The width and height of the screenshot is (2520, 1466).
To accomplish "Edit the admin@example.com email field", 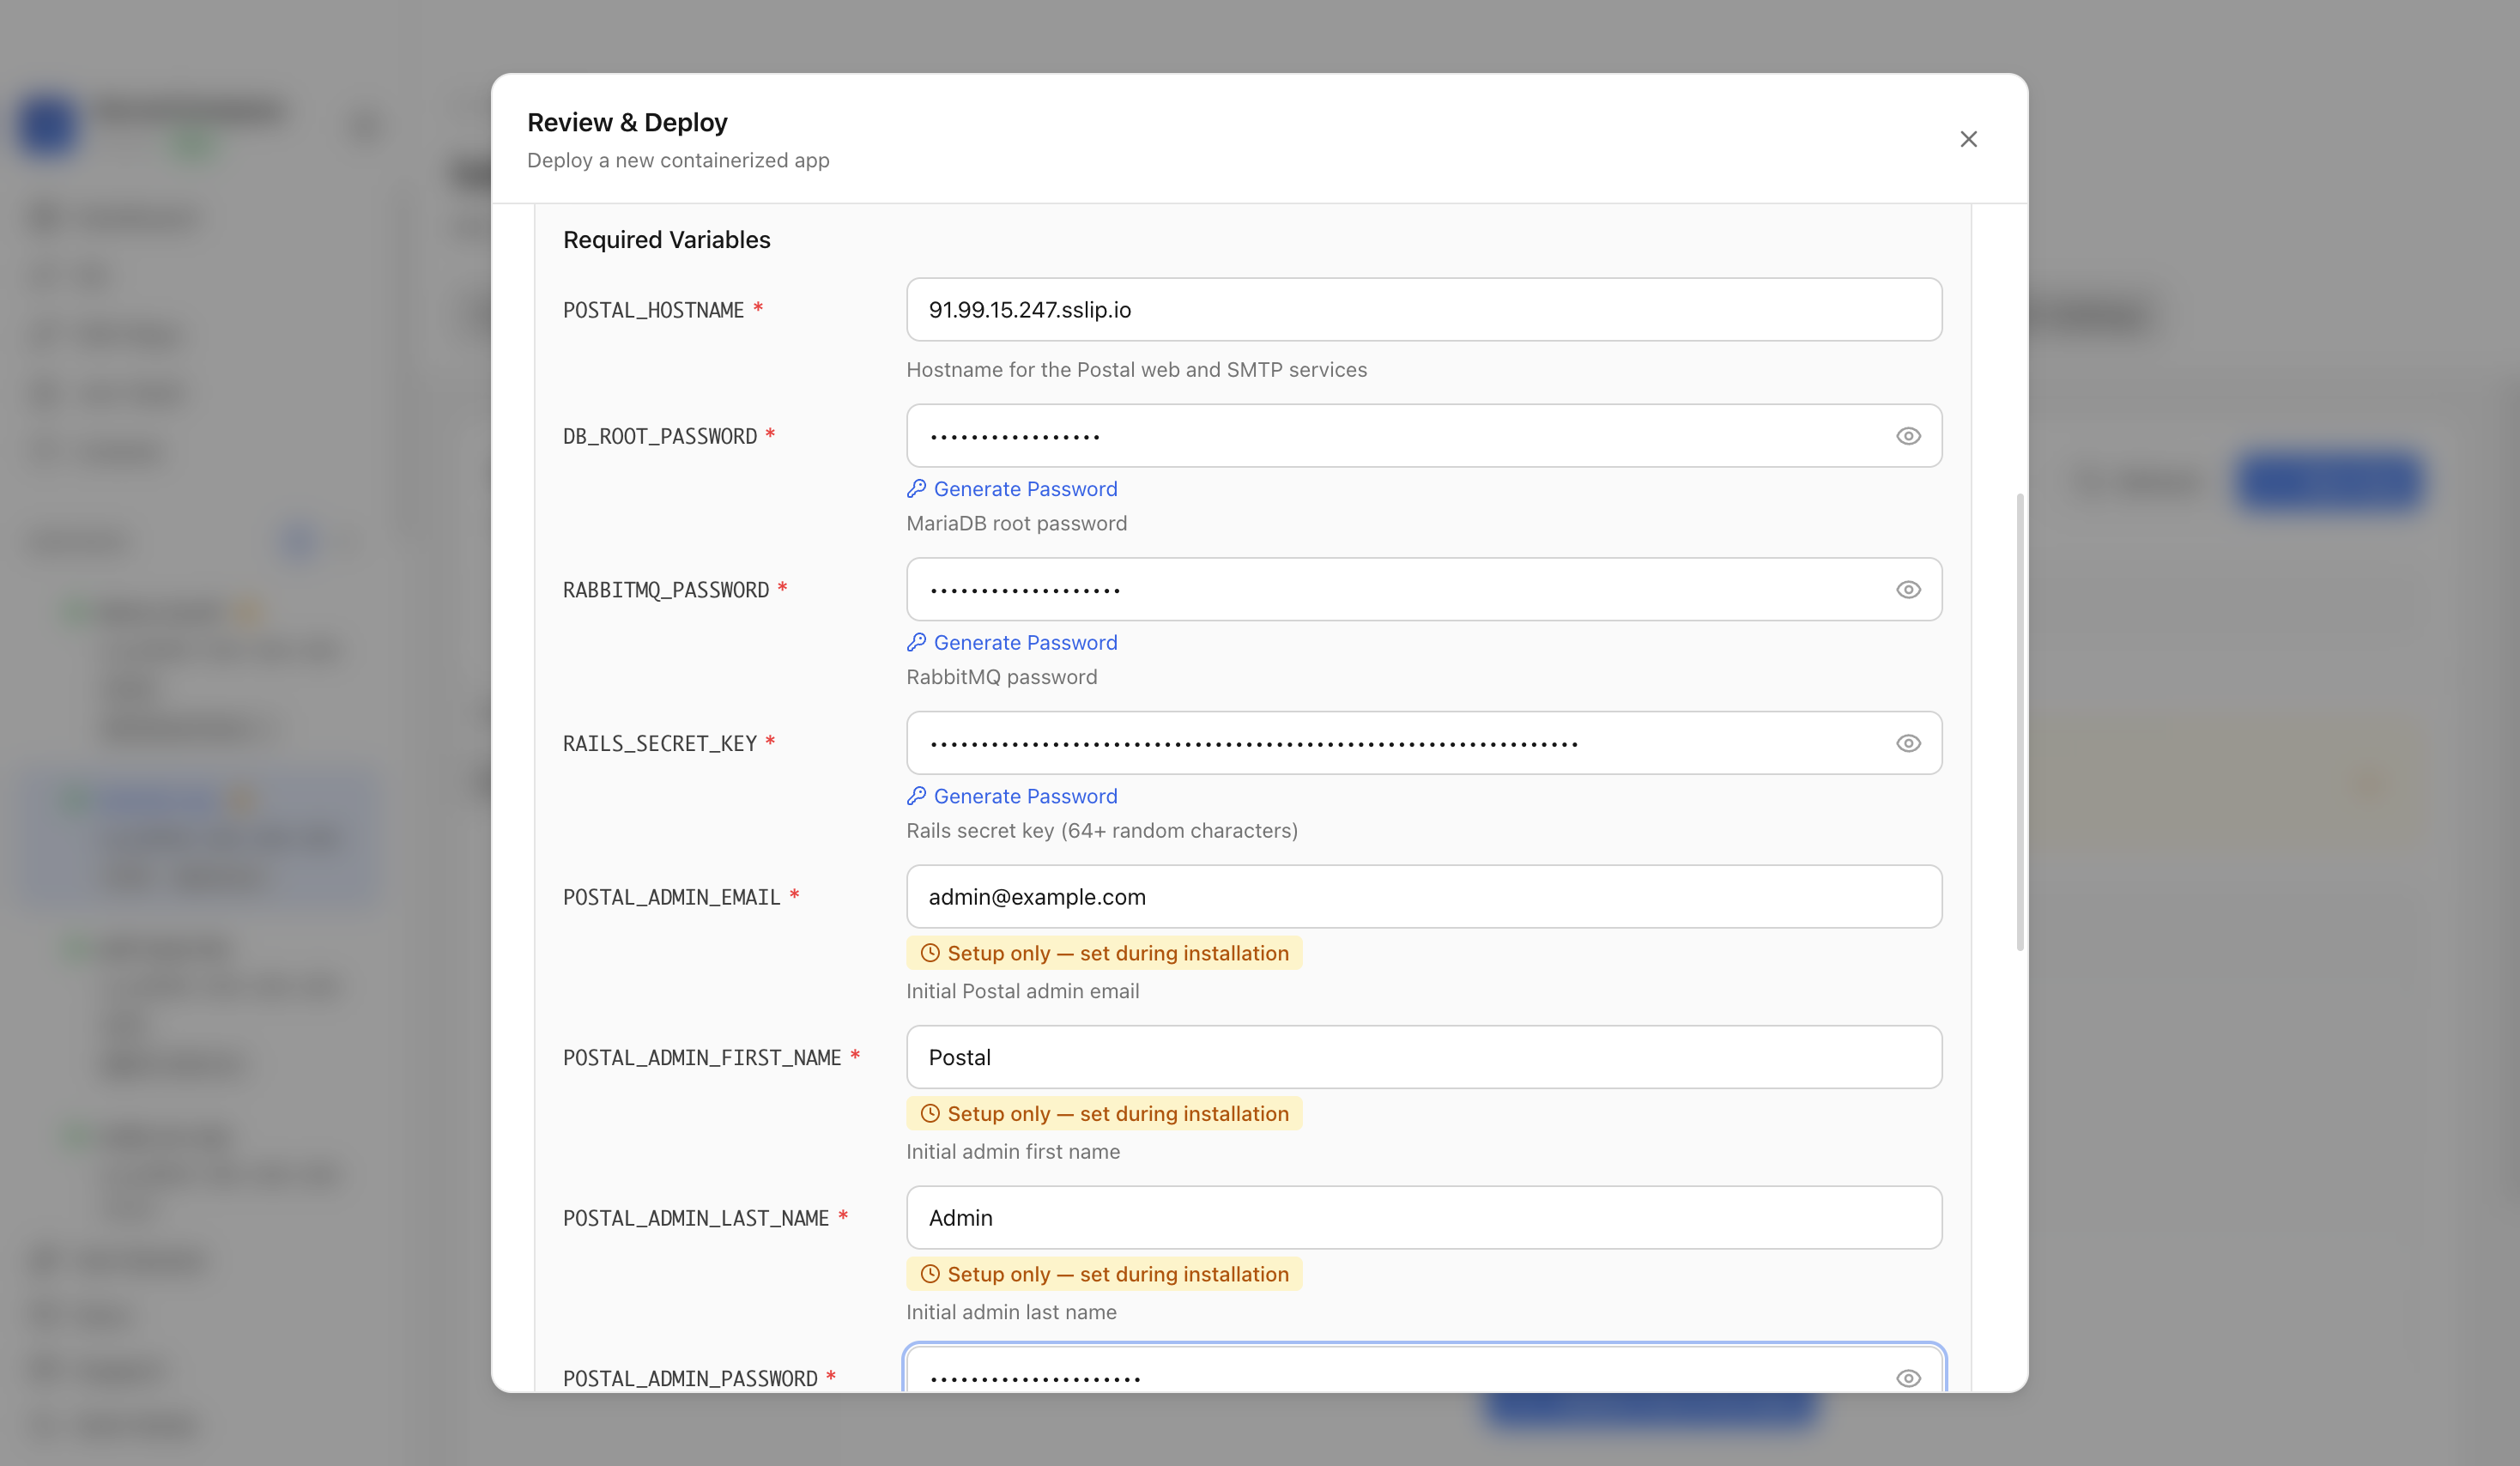I will [1424, 897].
